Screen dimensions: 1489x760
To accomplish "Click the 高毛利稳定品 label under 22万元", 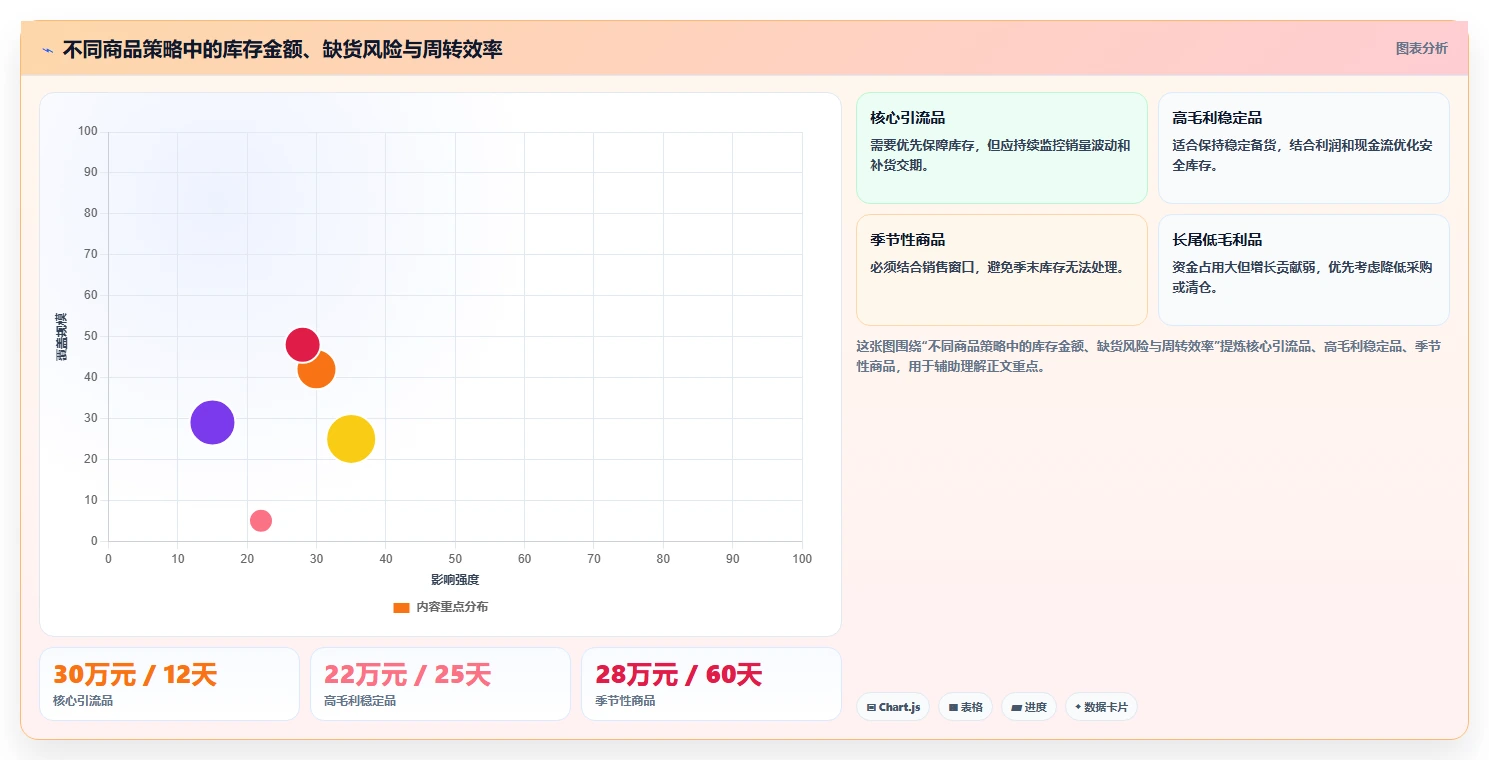I will [x=360, y=701].
